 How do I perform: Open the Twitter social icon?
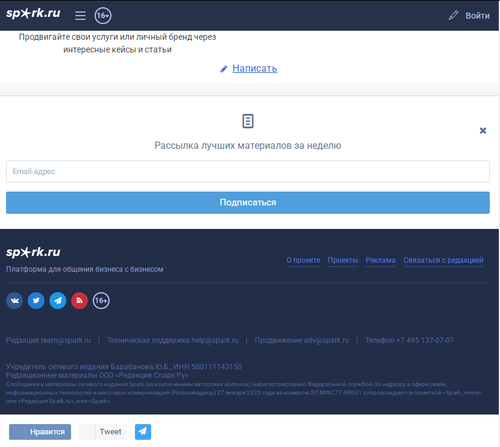click(x=36, y=301)
